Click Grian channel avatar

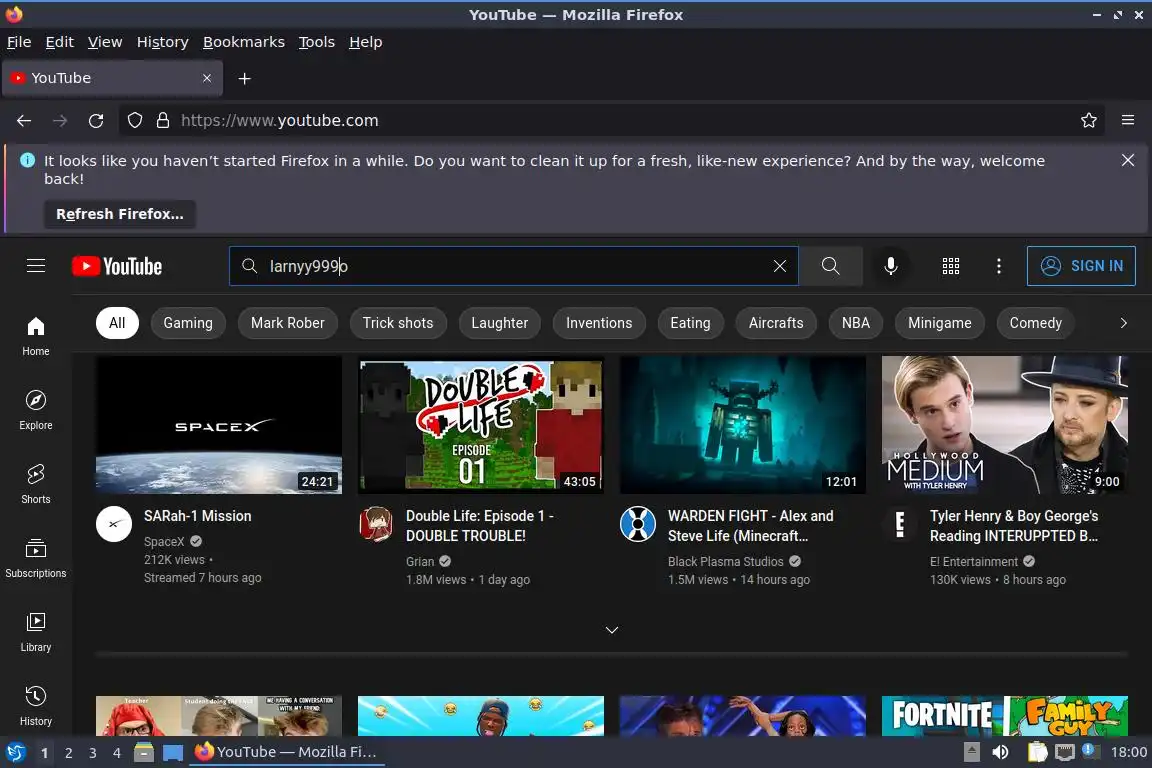click(x=376, y=524)
